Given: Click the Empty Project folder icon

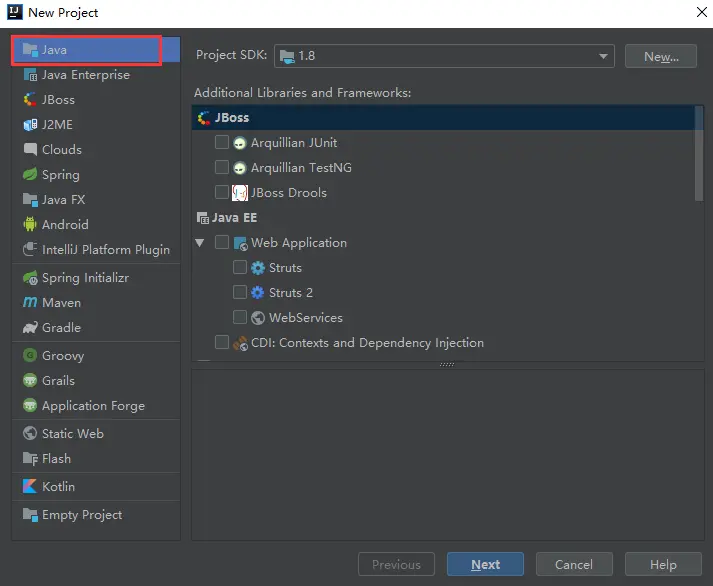Looking at the screenshot, I should point(30,515).
